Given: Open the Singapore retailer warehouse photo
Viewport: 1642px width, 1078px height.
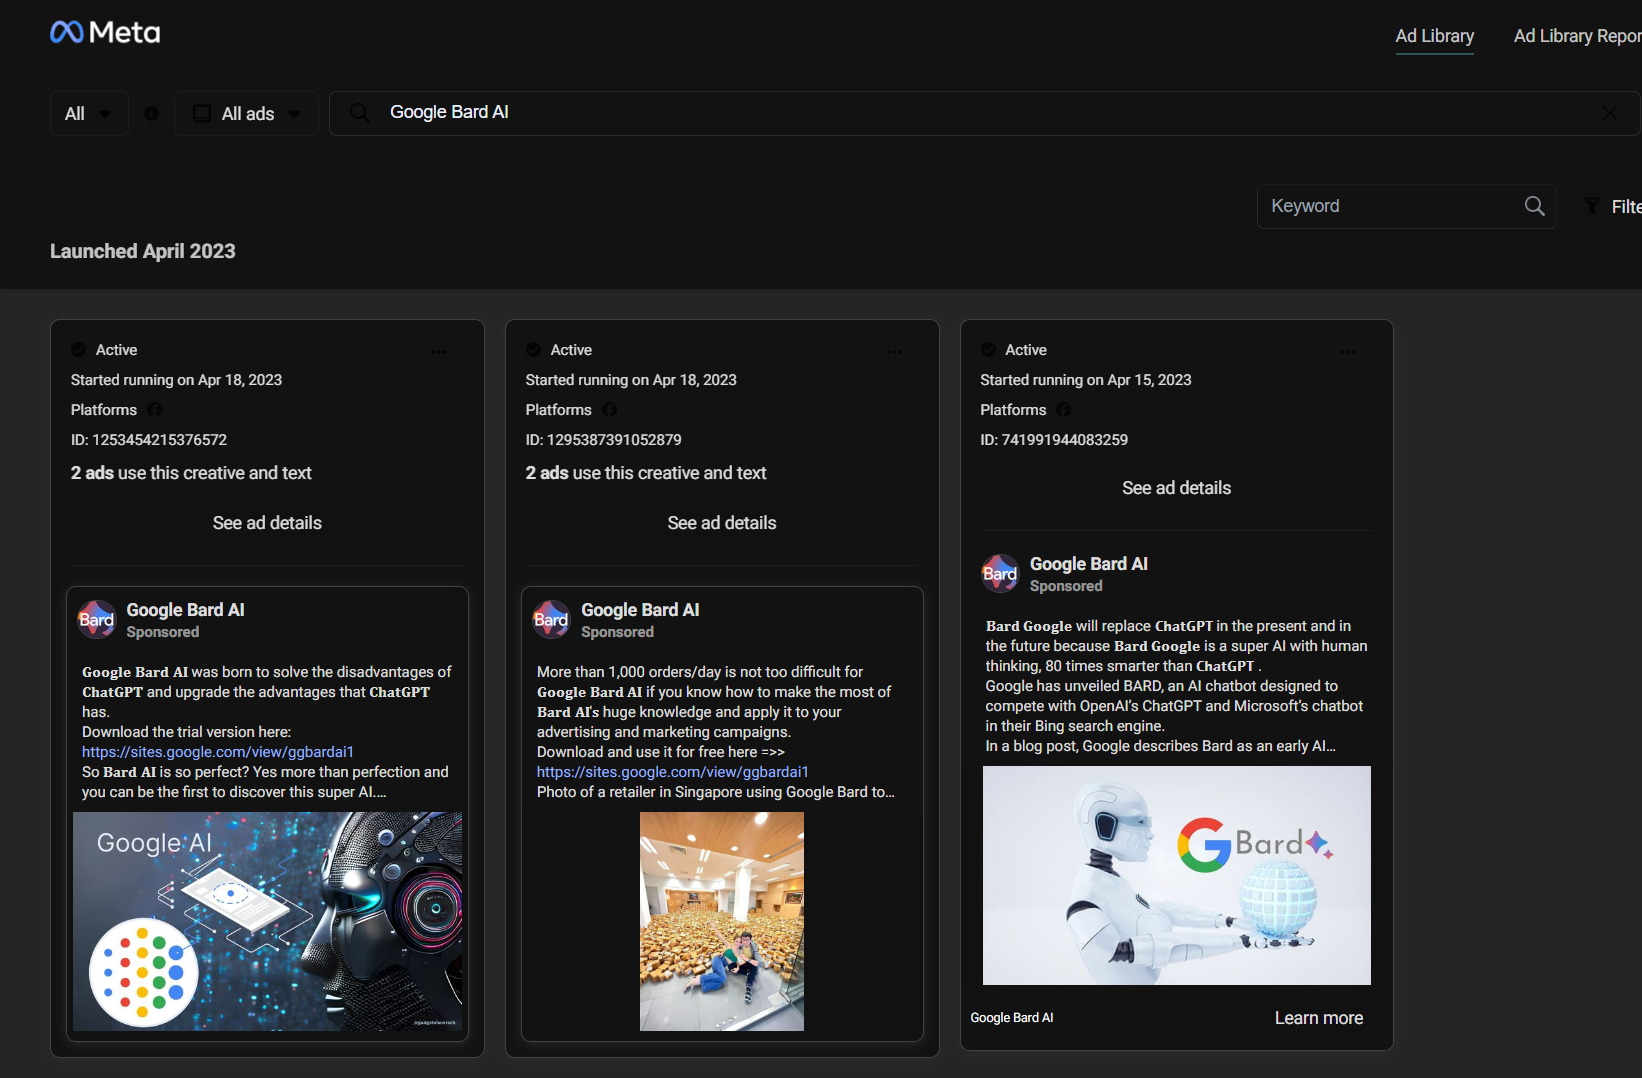Looking at the screenshot, I should [722, 921].
